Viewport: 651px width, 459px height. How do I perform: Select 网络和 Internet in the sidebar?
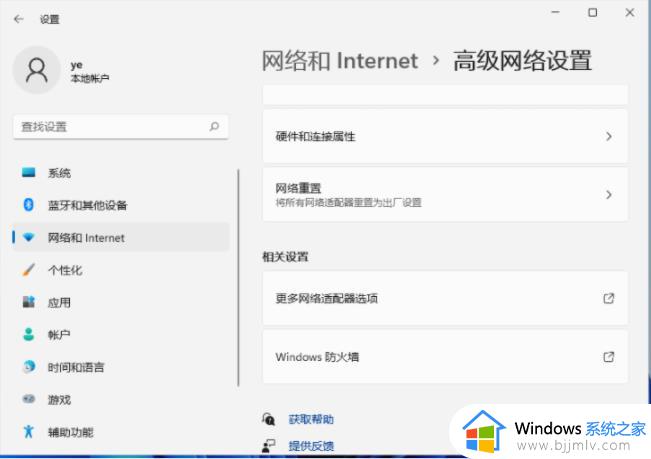[86, 238]
